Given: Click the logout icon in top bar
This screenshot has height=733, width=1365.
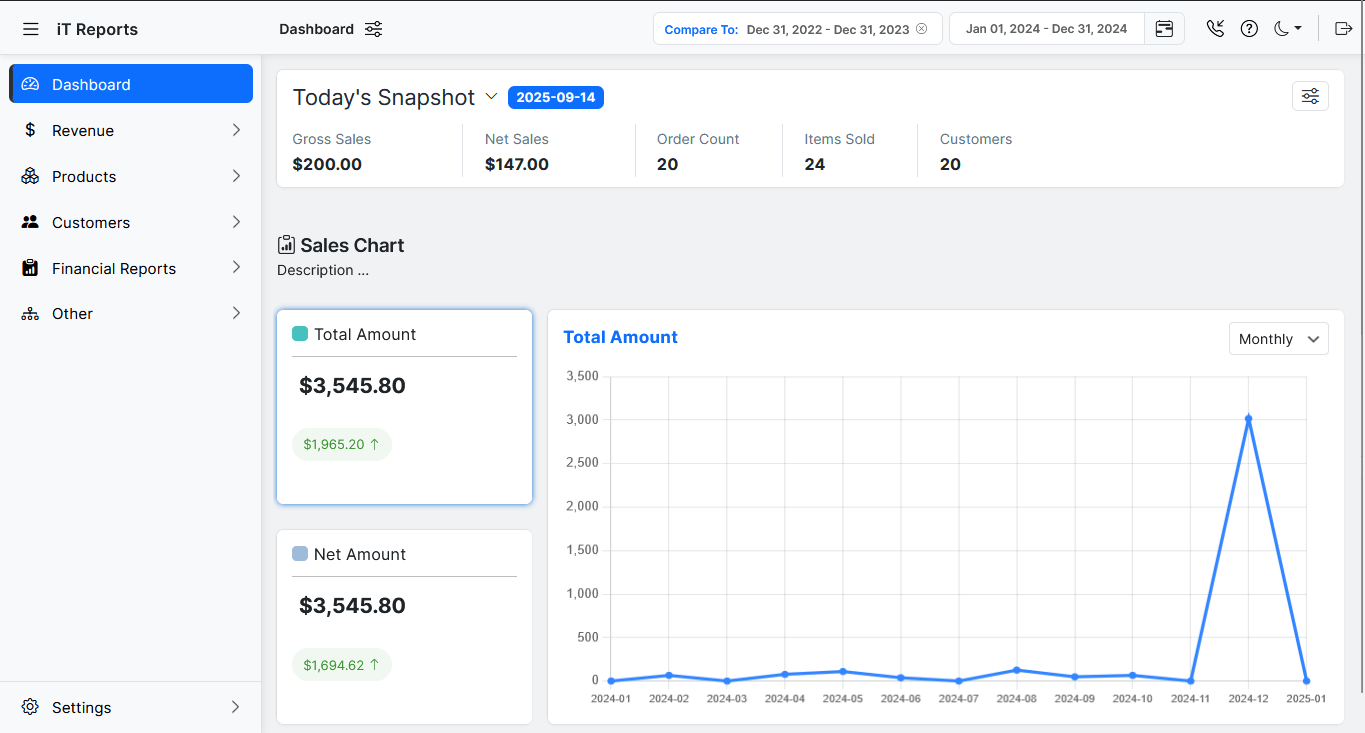Looking at the screenshot, I should pos(1343,29).
